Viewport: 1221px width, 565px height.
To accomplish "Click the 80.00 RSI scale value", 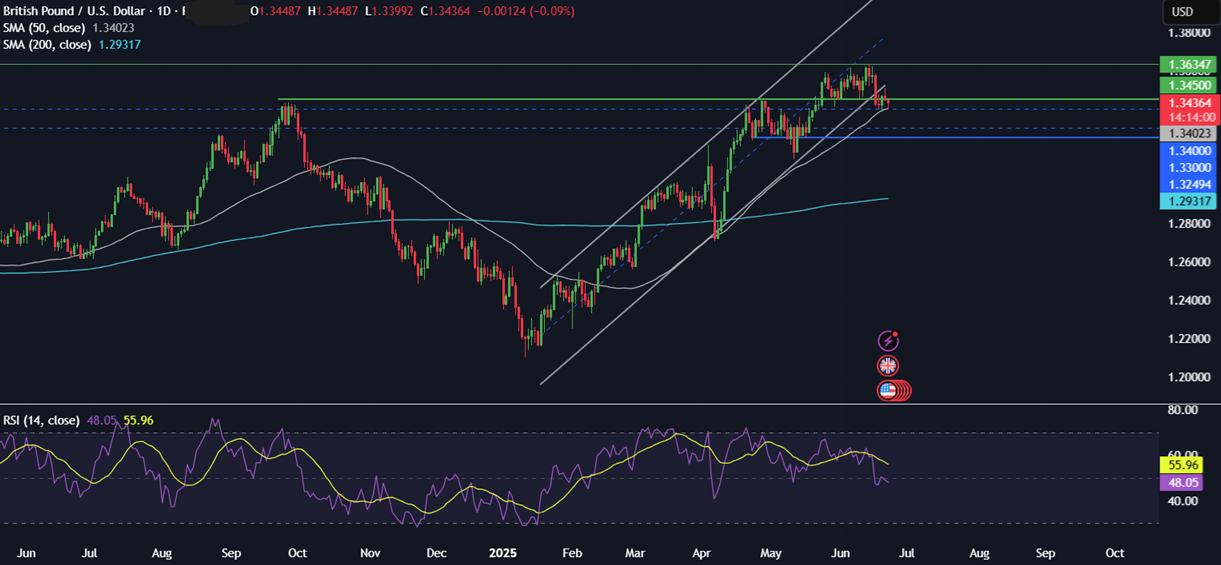I will pos(1183,410).
